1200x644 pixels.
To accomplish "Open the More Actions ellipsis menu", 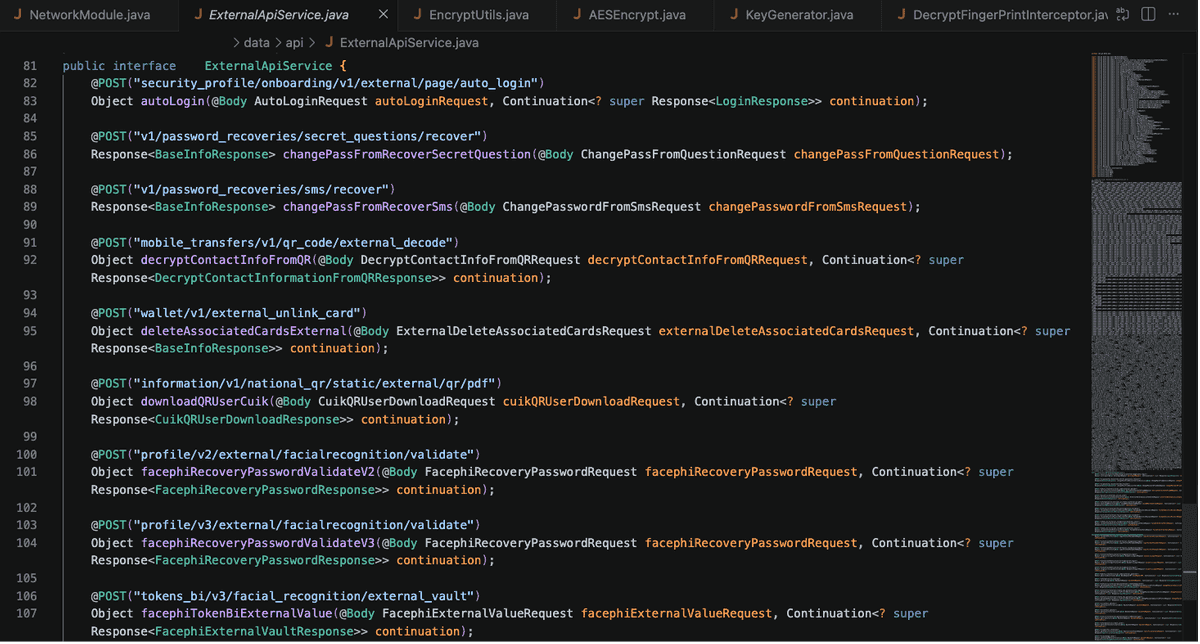I will tap(1174, 15).
